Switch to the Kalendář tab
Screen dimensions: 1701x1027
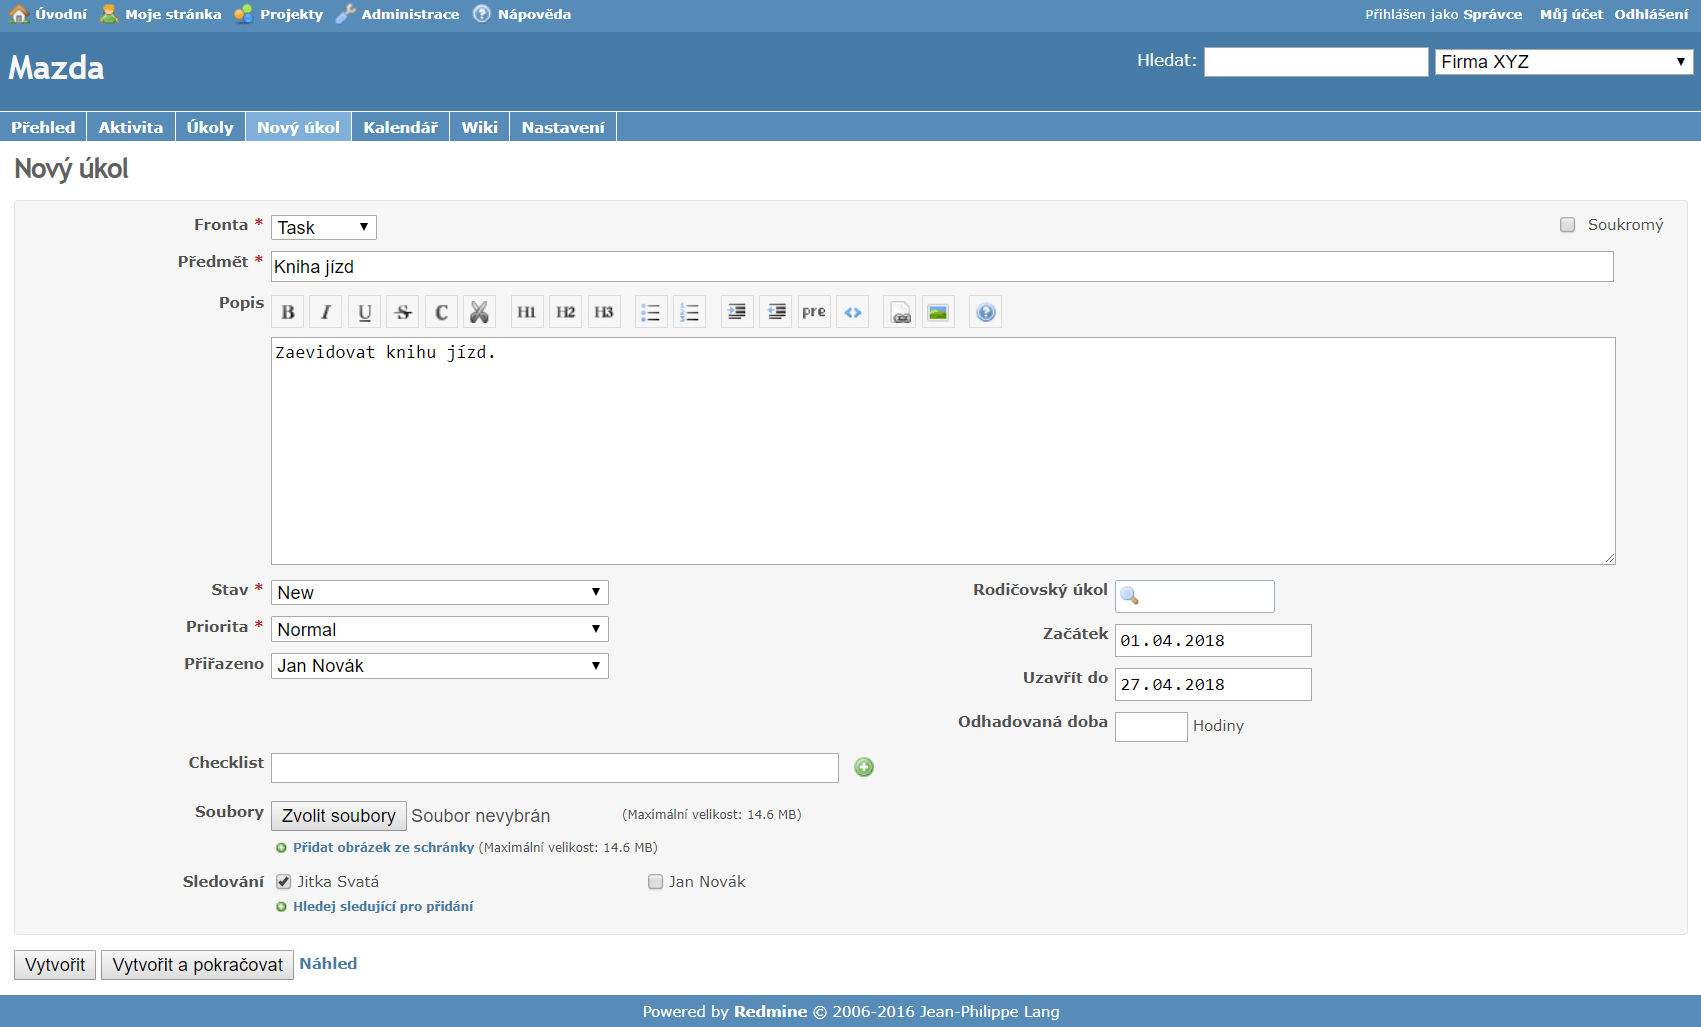coord(400,127)
